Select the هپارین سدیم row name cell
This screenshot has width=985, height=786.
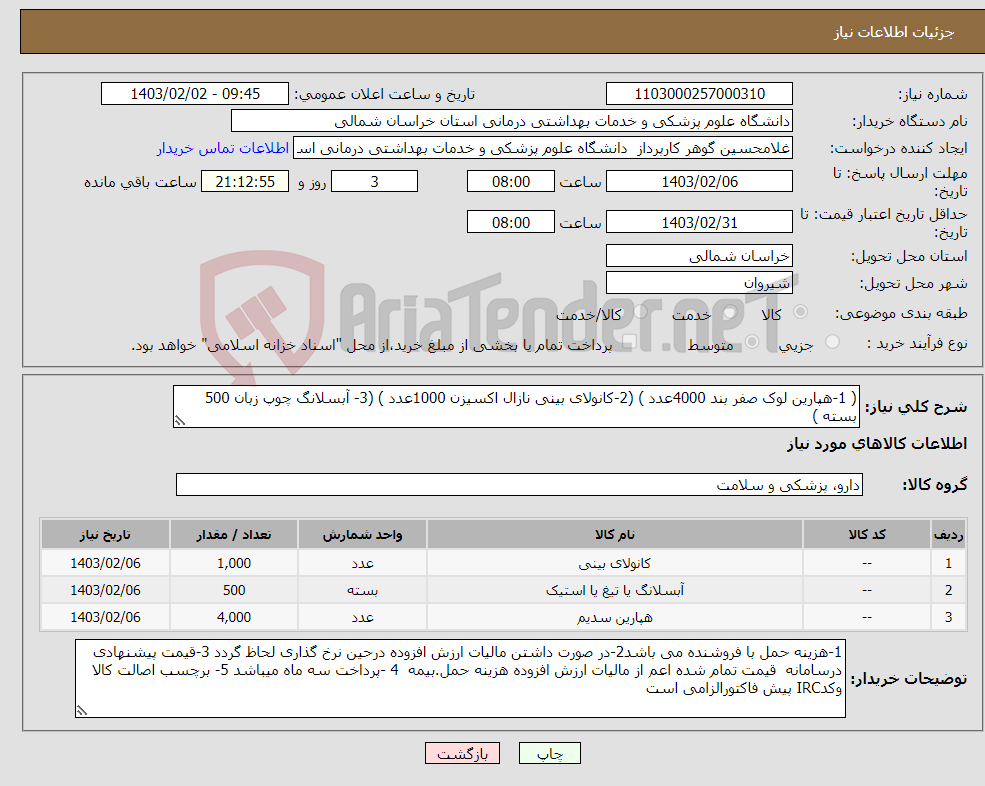[x=615, y=617]
